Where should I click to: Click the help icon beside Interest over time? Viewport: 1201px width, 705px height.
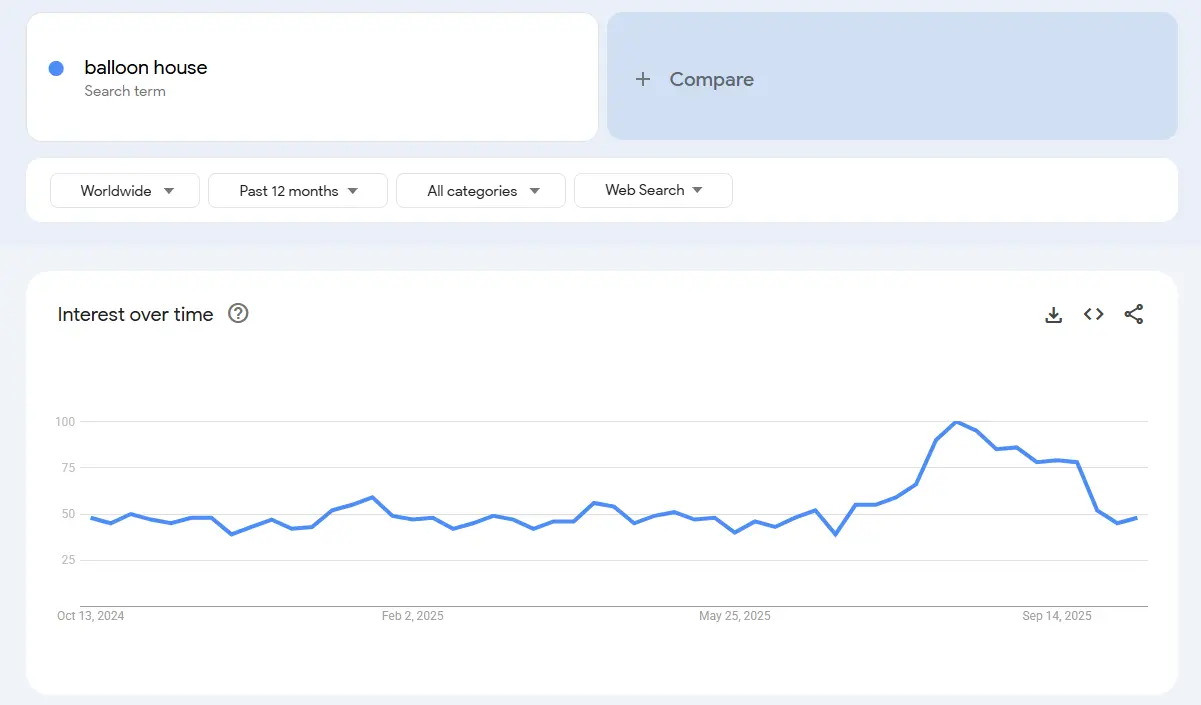[x=238, y=314]
